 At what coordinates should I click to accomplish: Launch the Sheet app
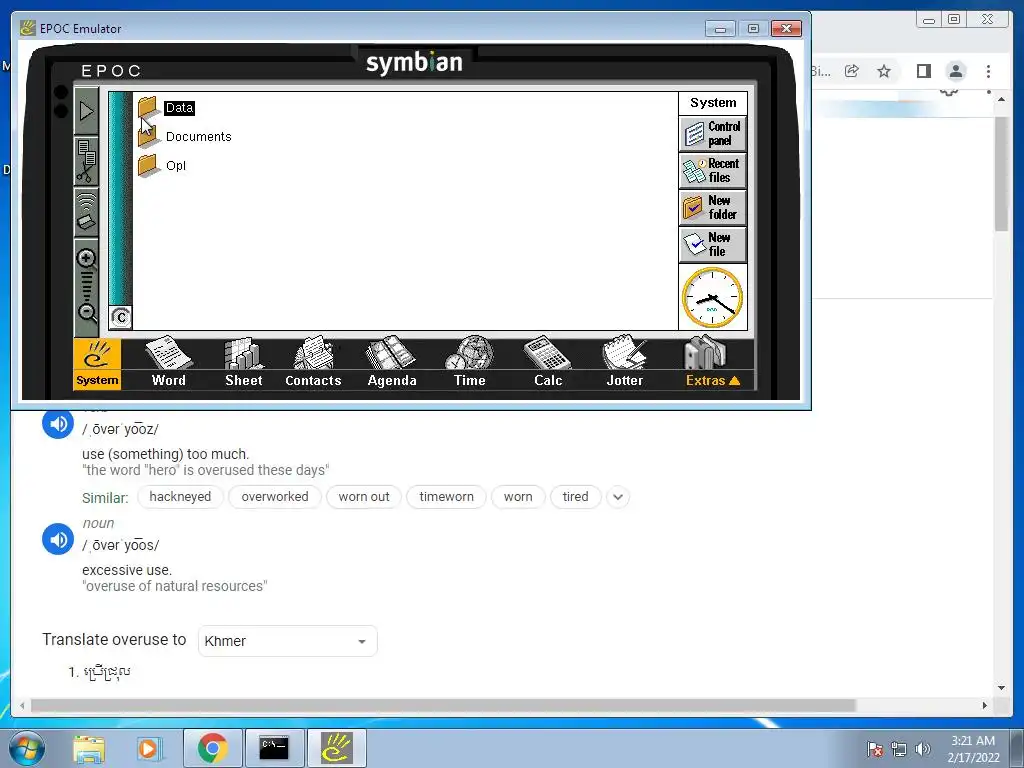244,362
